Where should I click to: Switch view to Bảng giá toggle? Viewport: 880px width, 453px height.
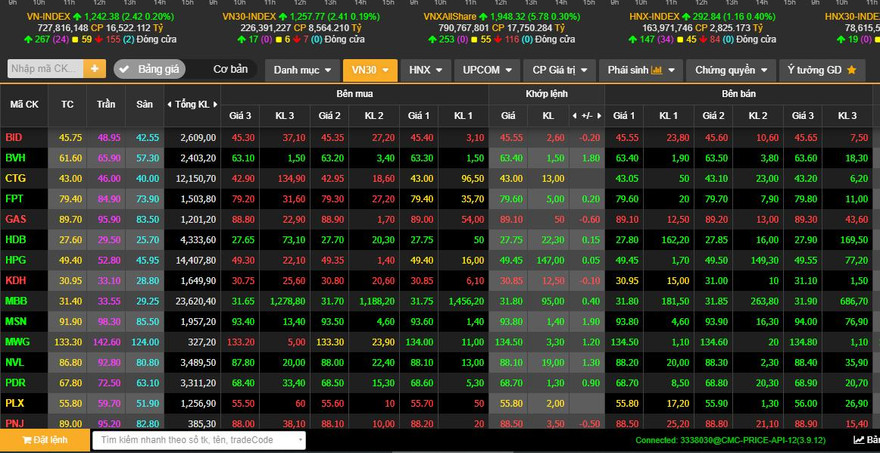150,69
